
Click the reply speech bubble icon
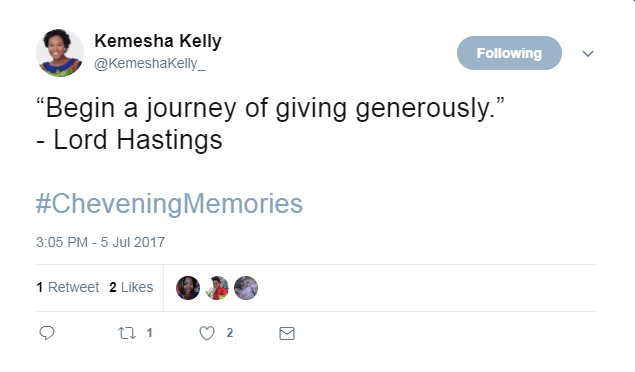47,333
